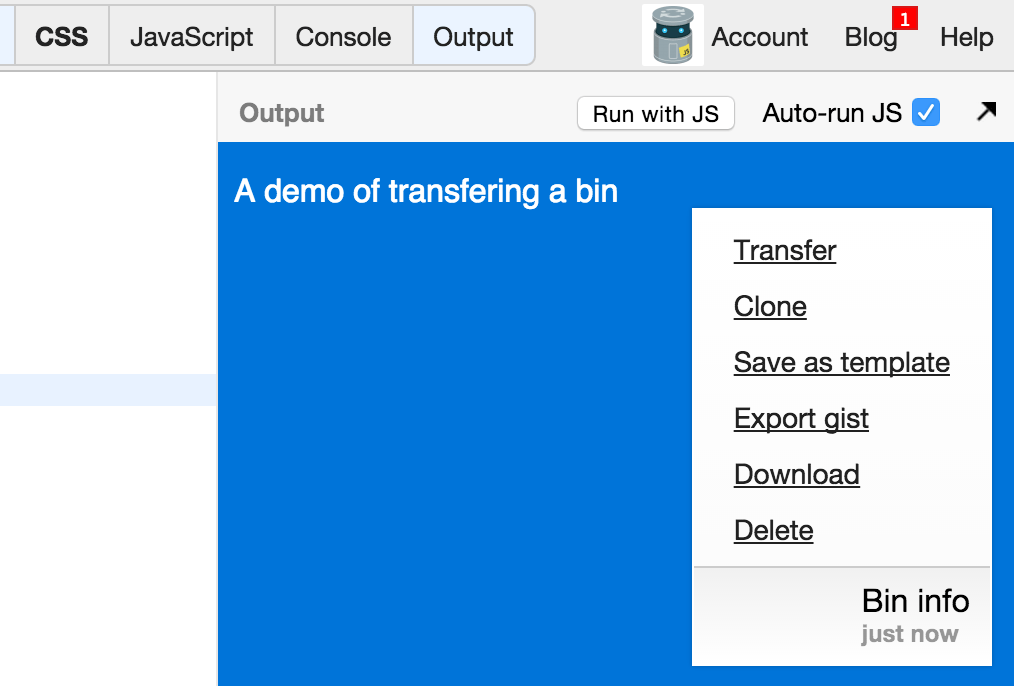Save the bin as a template
The image size is (1014, 686).
(x=841, y=362)
